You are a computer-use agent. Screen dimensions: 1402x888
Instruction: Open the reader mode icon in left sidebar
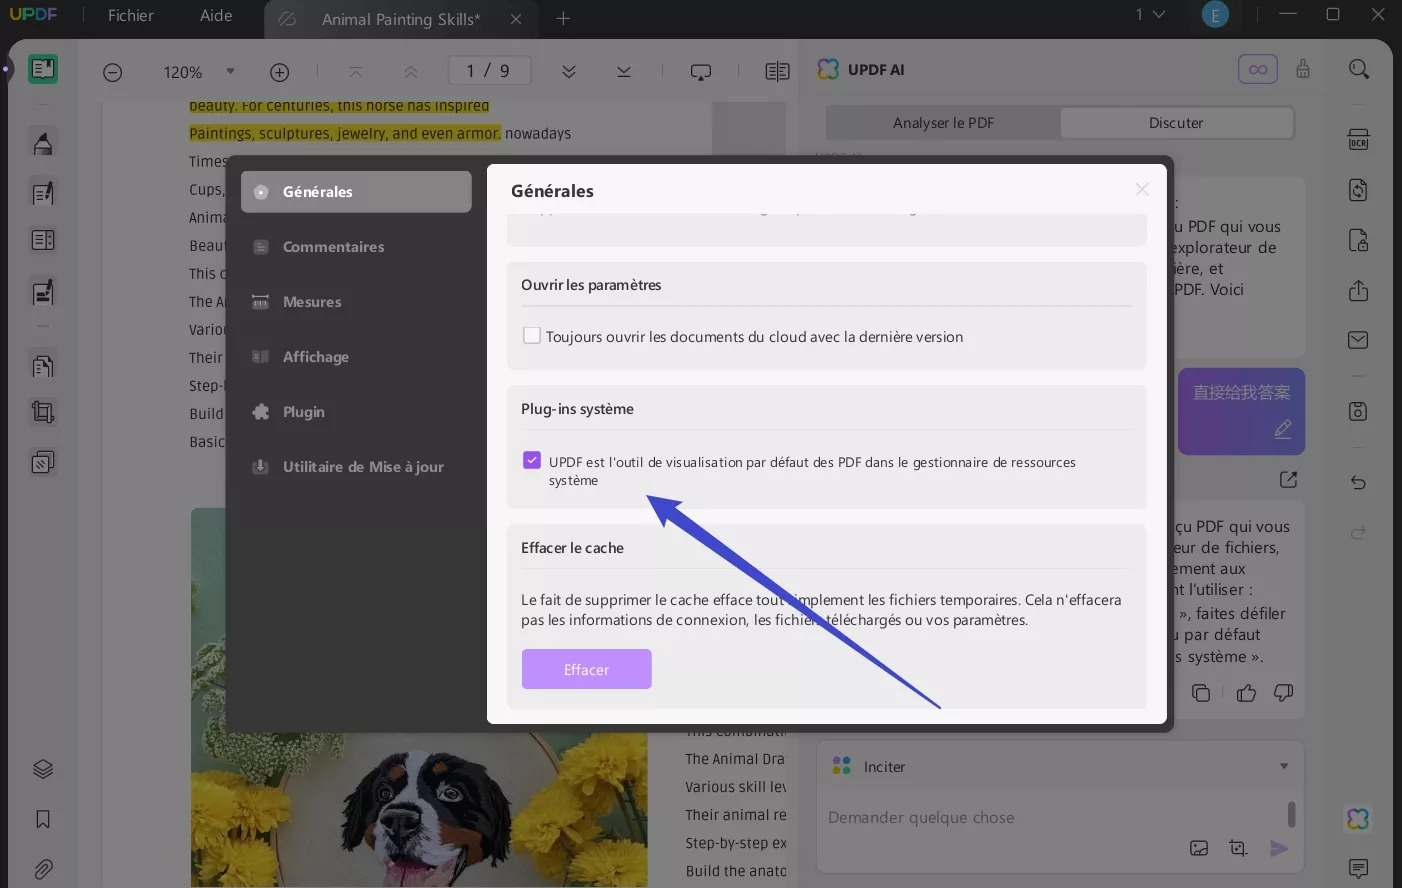[x=43, y=69]
